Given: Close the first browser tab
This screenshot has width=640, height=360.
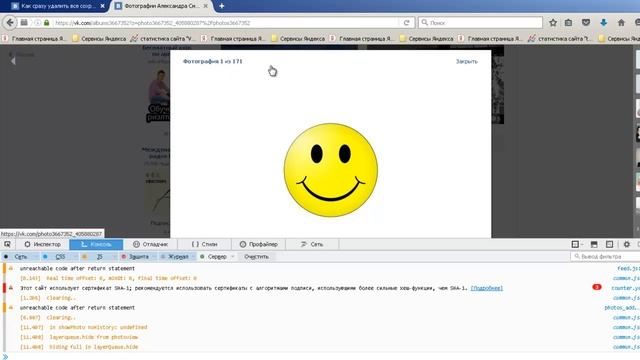Looking at the screenshot, I should pos(102,6).
